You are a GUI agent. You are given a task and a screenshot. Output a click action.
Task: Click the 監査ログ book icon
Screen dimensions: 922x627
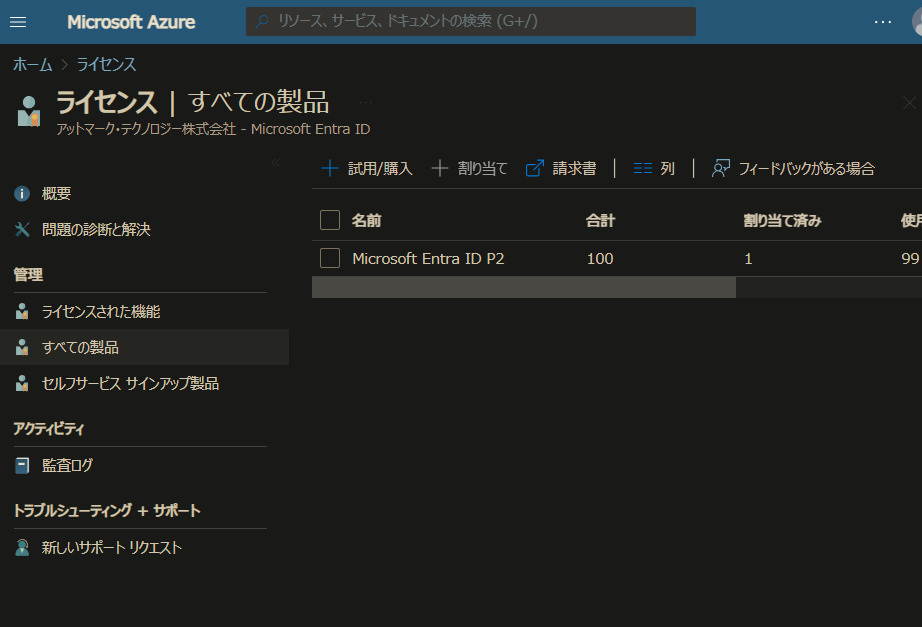click(22, 465)
